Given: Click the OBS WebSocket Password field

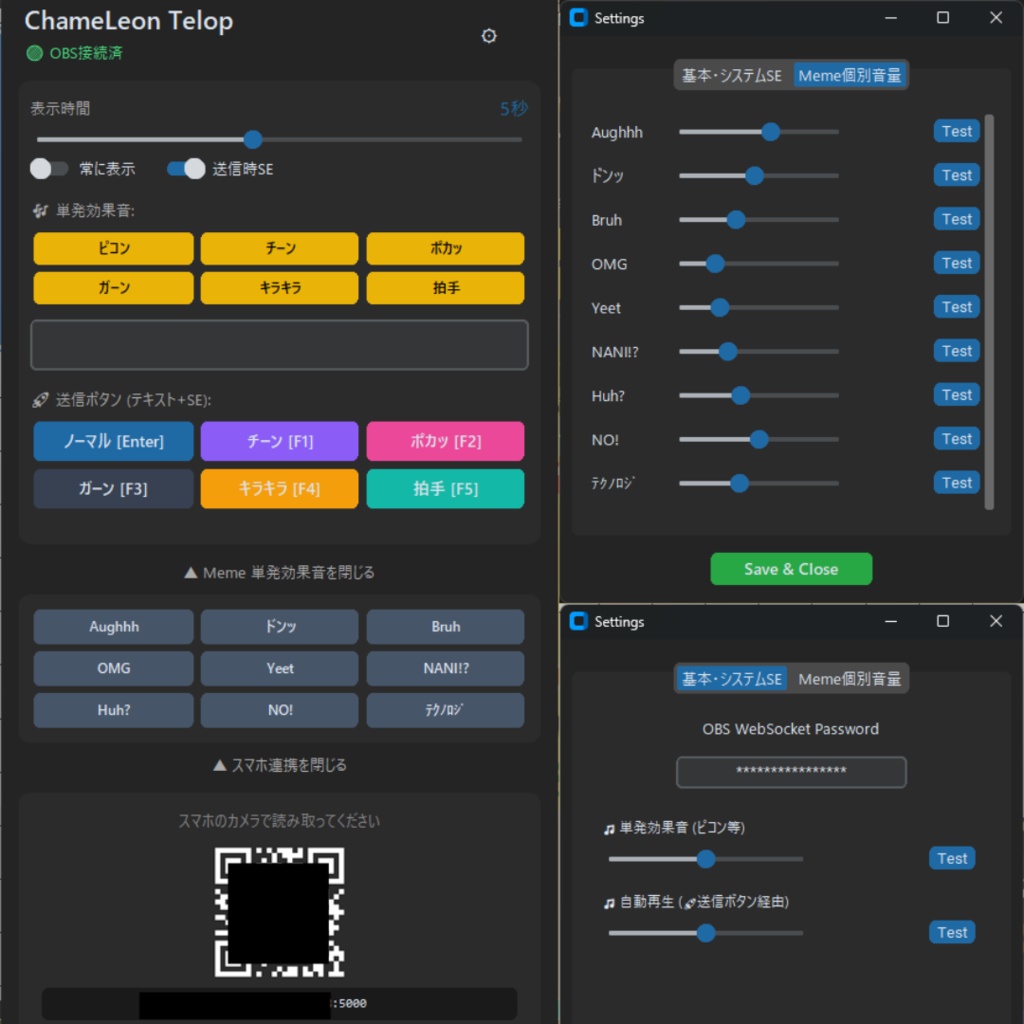Looking at the screenshot, I should [x=791, y=772].
